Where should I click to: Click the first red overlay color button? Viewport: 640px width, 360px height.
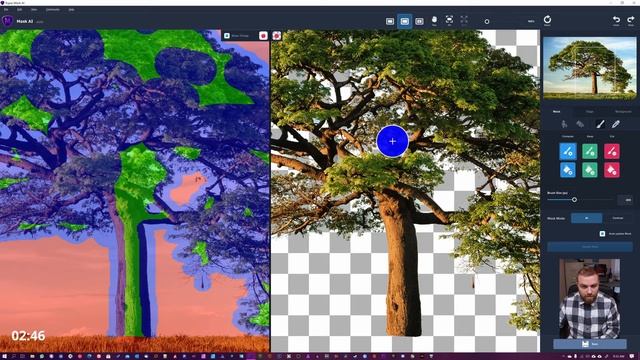click(x=263, y=36)
